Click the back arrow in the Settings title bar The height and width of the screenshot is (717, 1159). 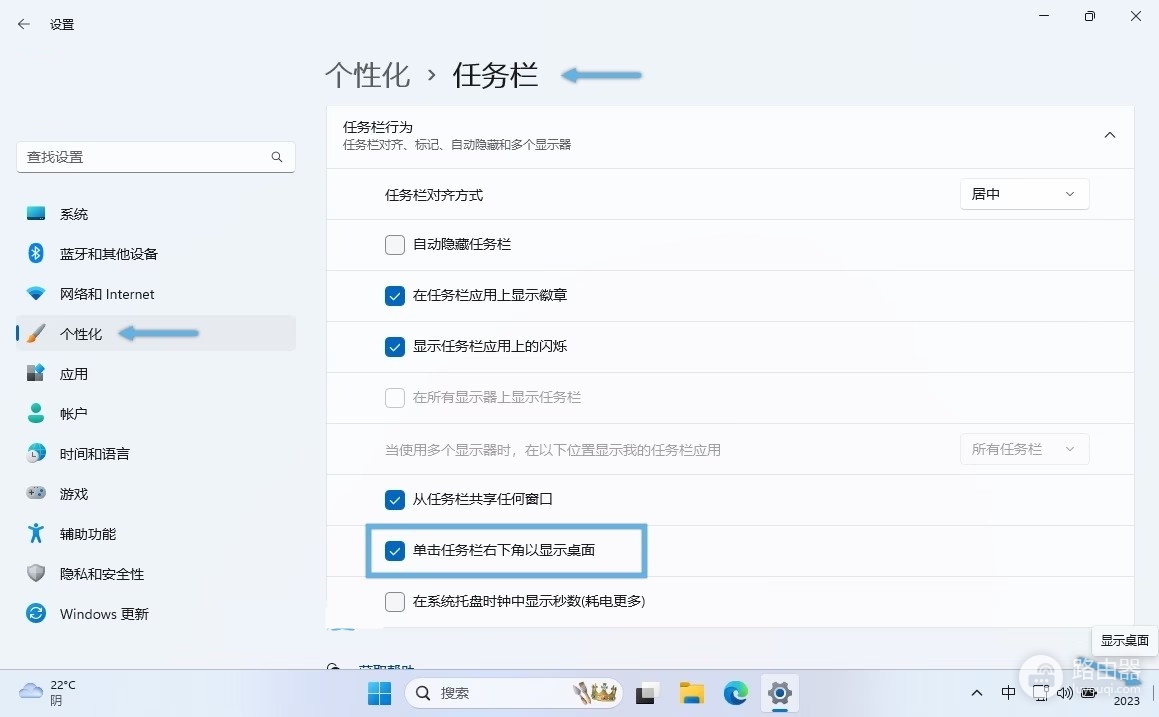(24, 24)
